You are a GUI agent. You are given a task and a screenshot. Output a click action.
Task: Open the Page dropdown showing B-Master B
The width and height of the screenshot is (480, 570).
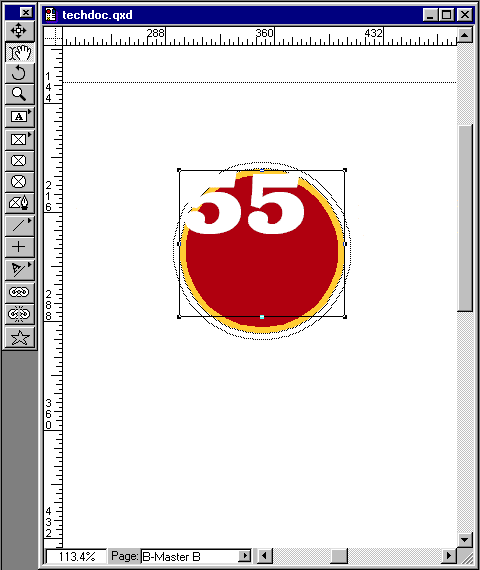click(196, 556)
